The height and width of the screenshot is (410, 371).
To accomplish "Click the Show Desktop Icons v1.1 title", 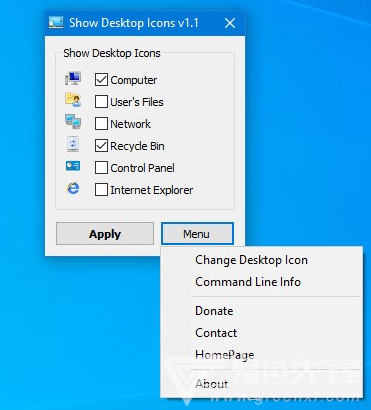I will [134, 23].
